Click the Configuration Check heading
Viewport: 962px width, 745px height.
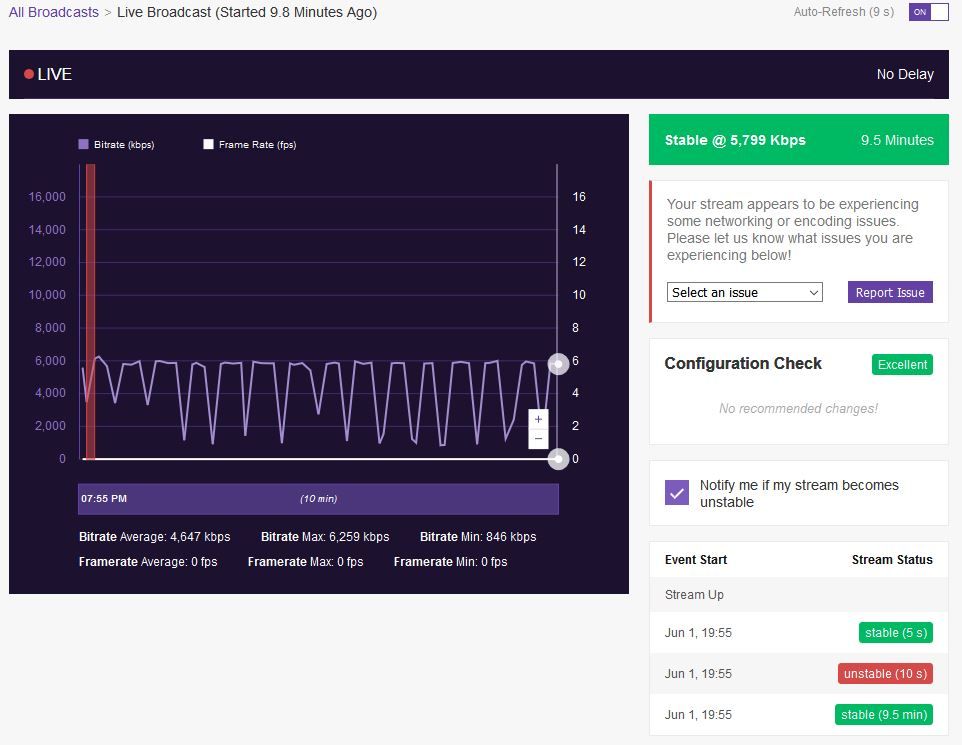742,363
